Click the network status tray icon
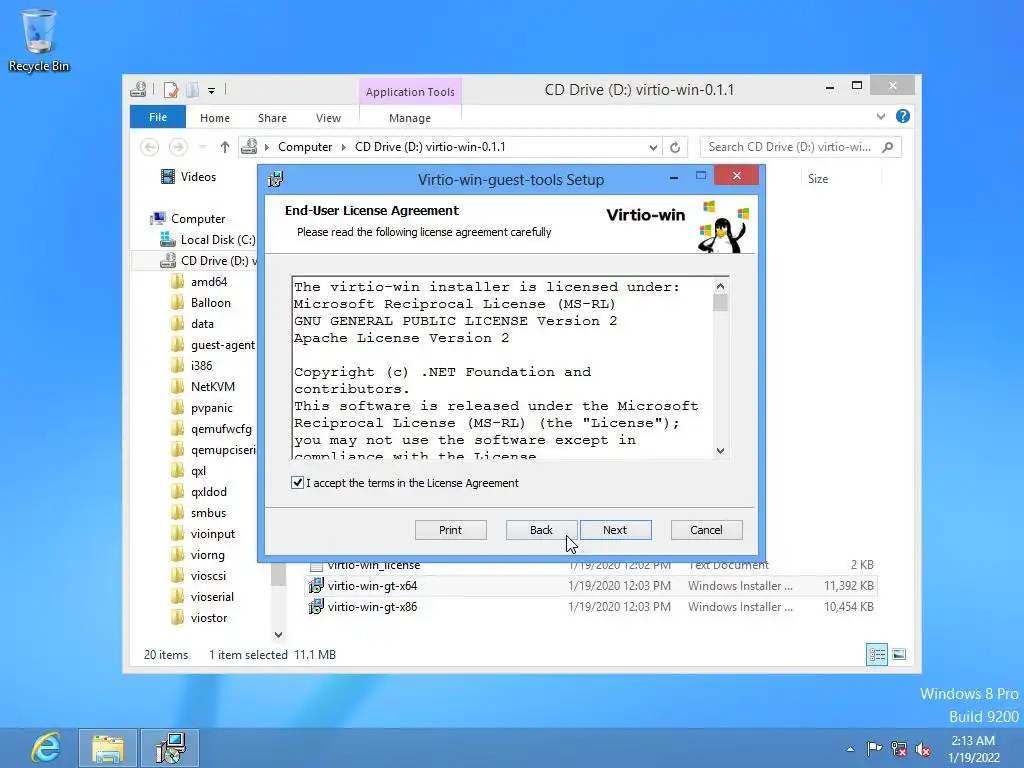The height and width of the screenshot is (768, 1024). [x=899, y=749]
